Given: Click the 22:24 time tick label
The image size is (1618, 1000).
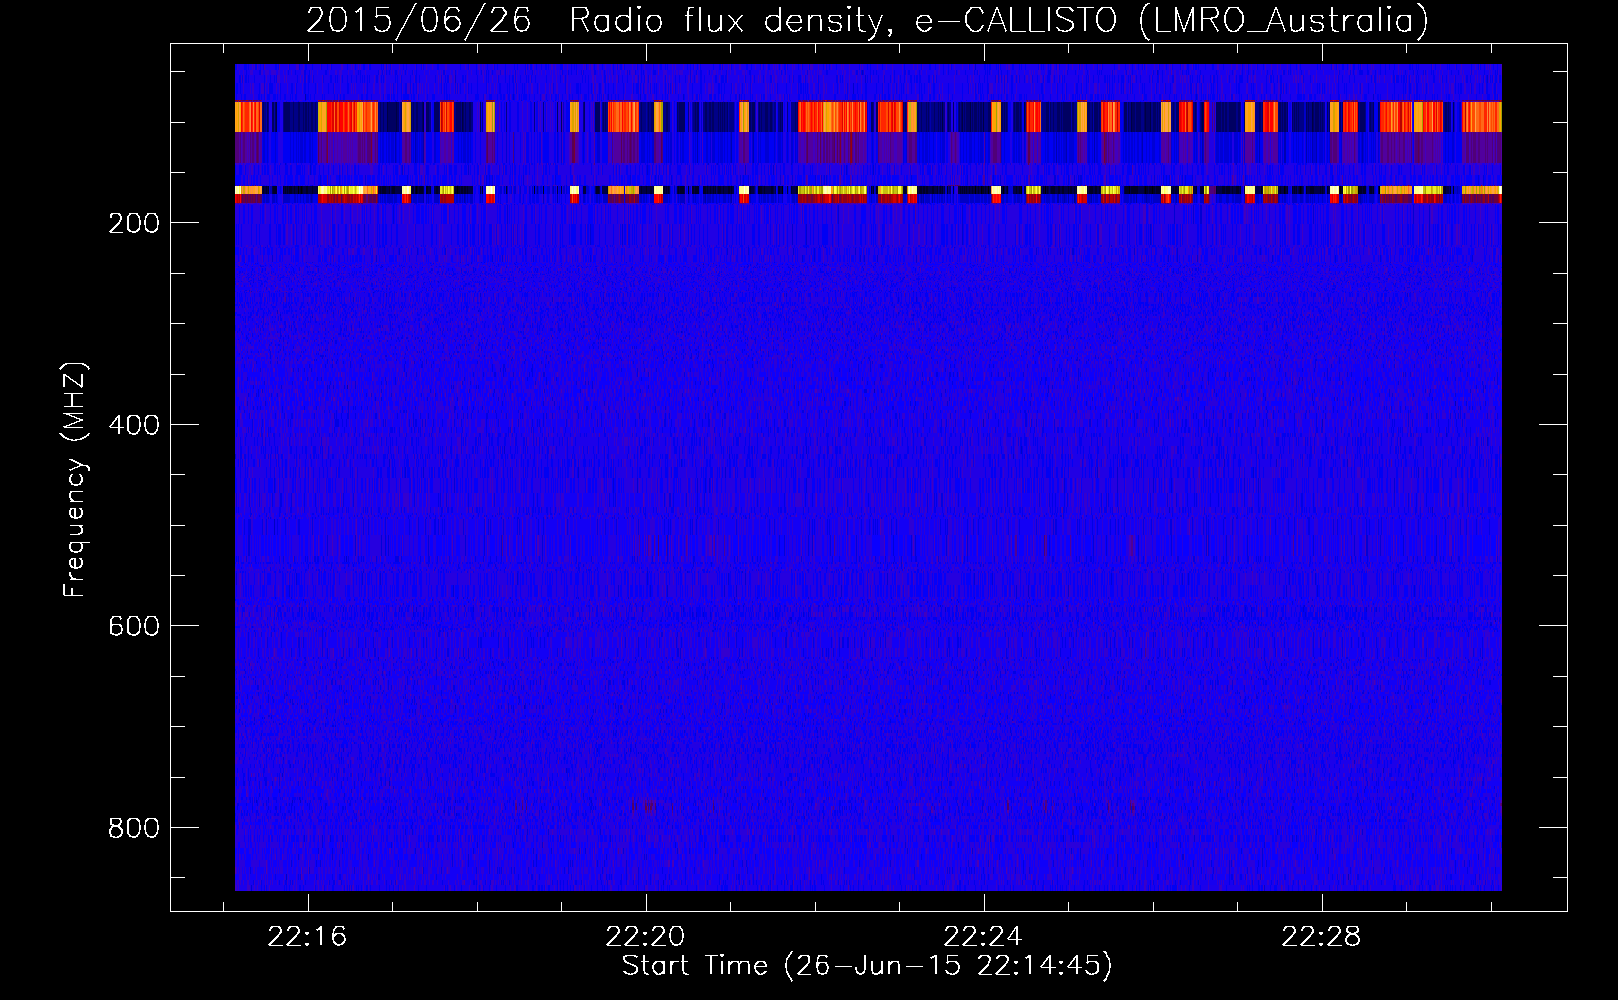Looking at the screenshot, I should pyautogui.click(x=983, y=936).
